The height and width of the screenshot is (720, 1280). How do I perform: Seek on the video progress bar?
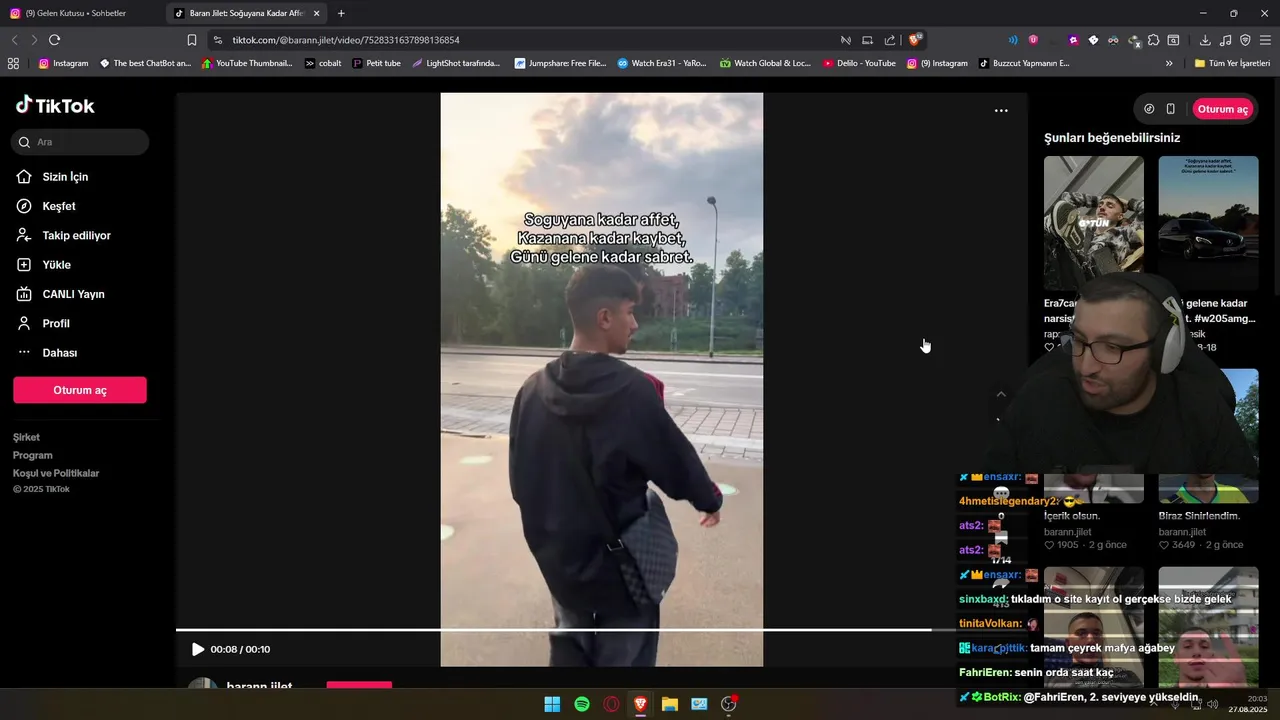click(x=601, y=630)
